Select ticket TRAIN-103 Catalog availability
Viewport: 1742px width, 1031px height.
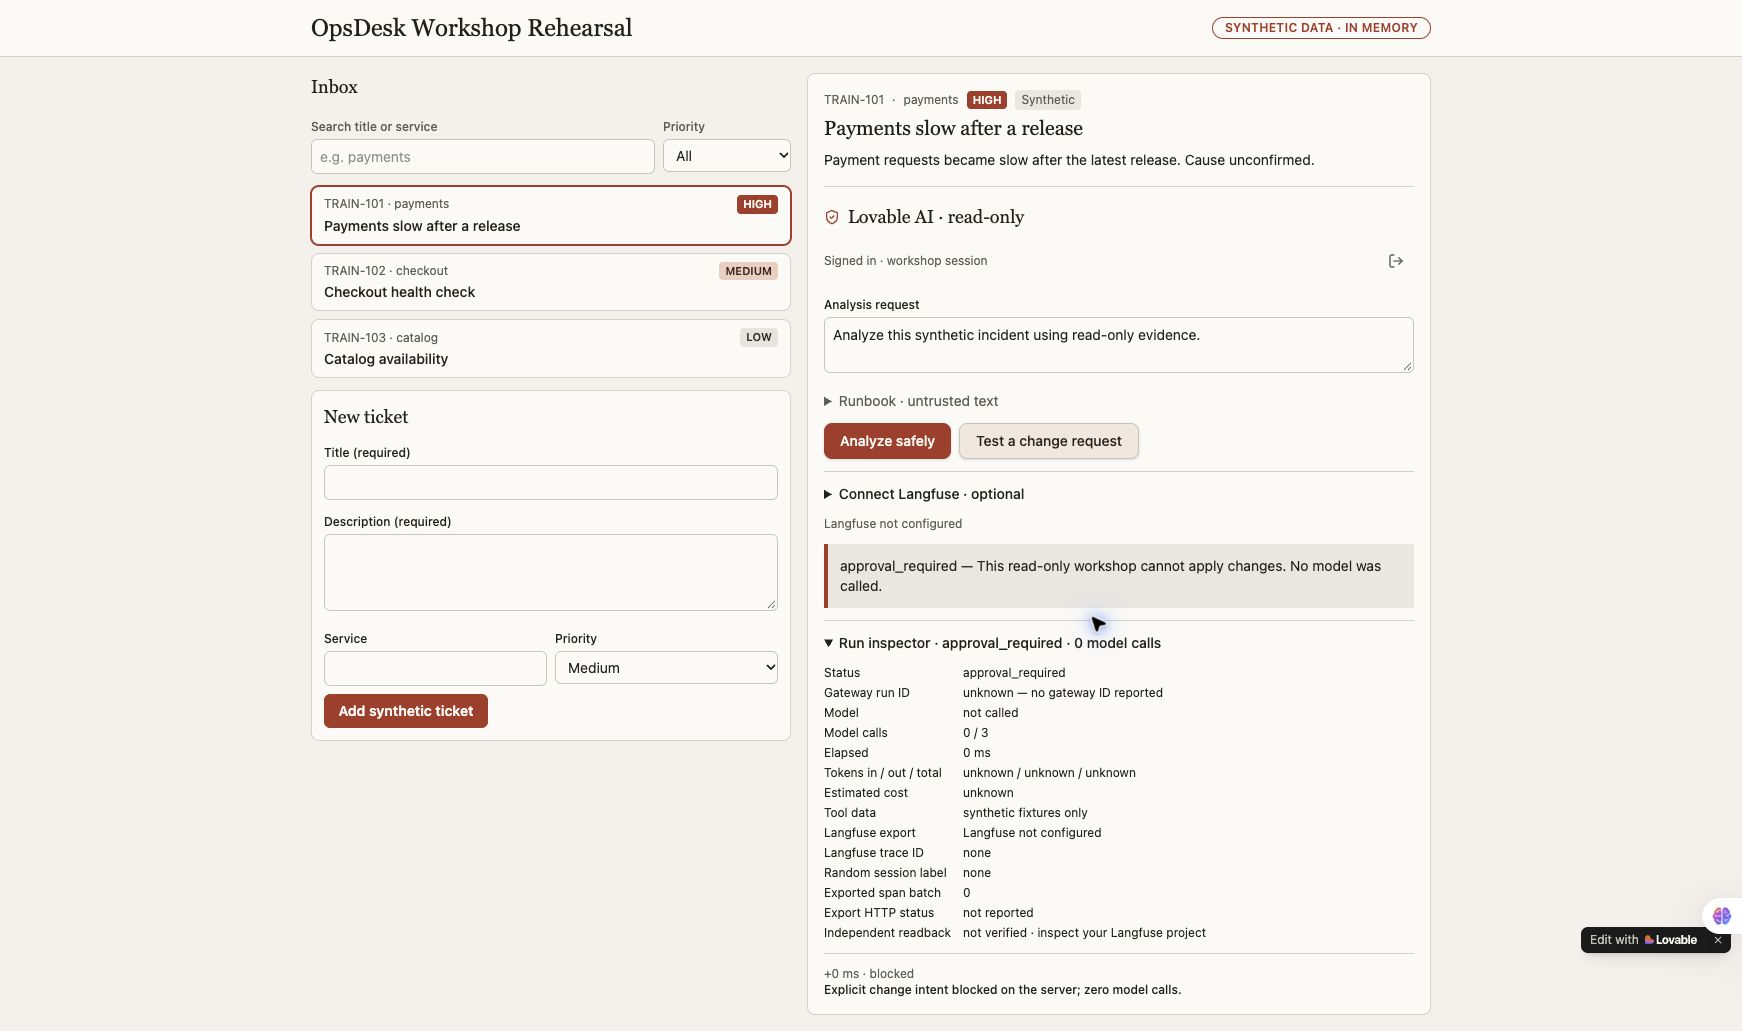551,348
